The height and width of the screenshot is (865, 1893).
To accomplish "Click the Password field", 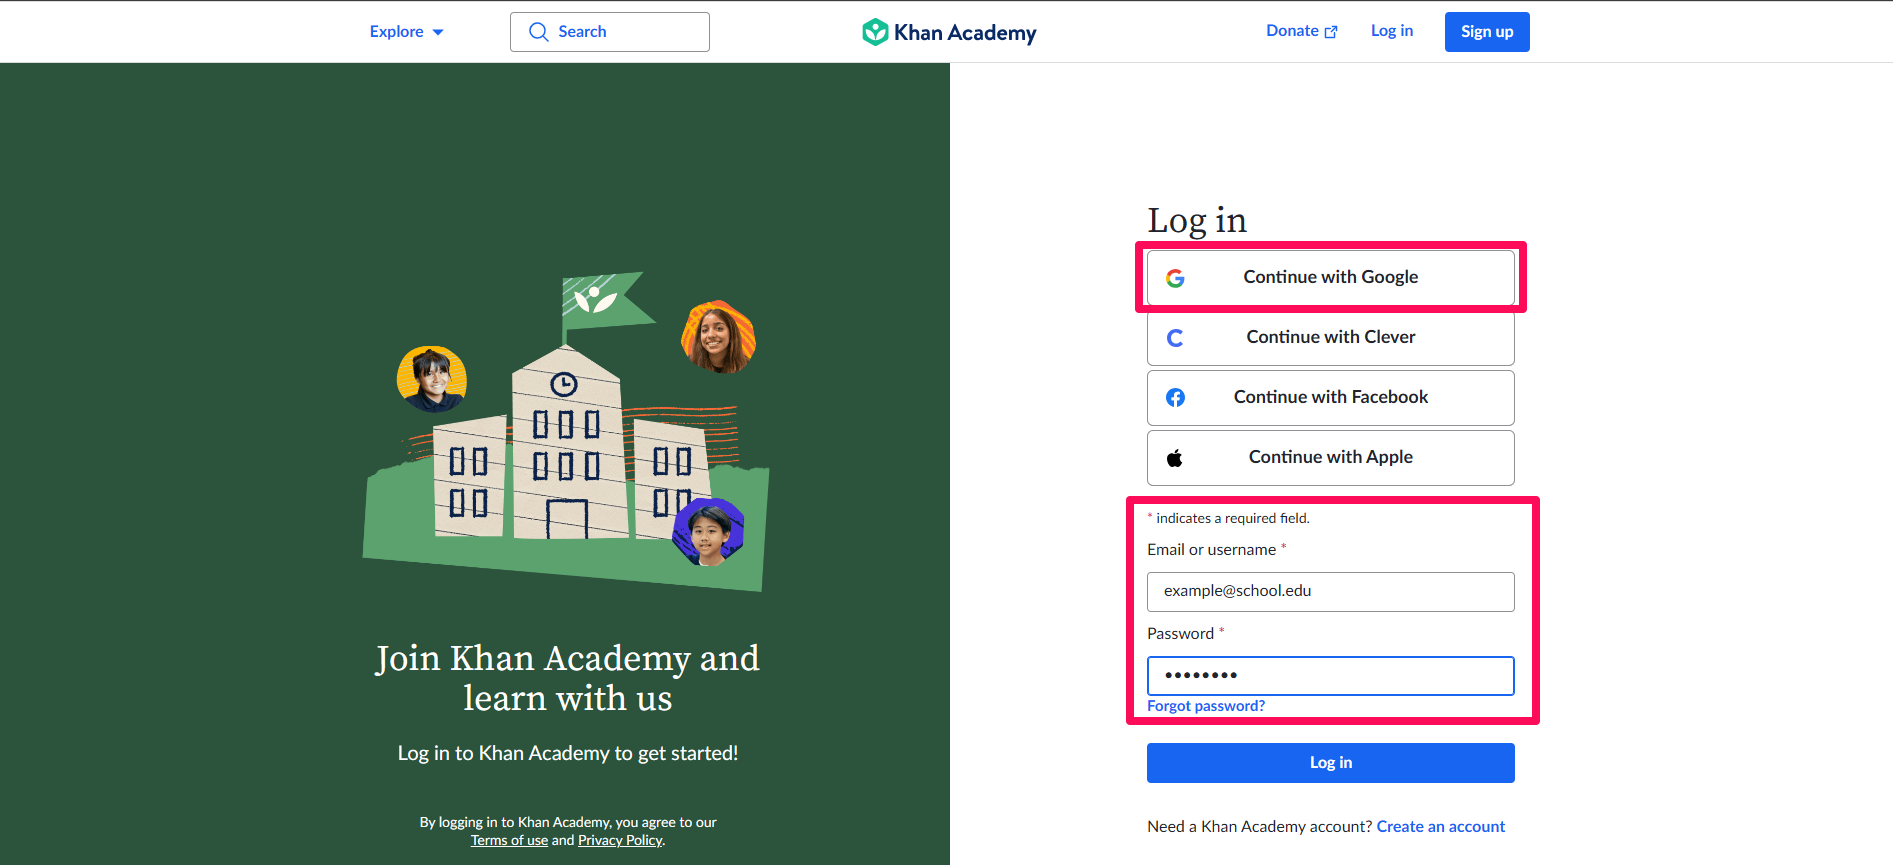I will [x=1331, y=676].
